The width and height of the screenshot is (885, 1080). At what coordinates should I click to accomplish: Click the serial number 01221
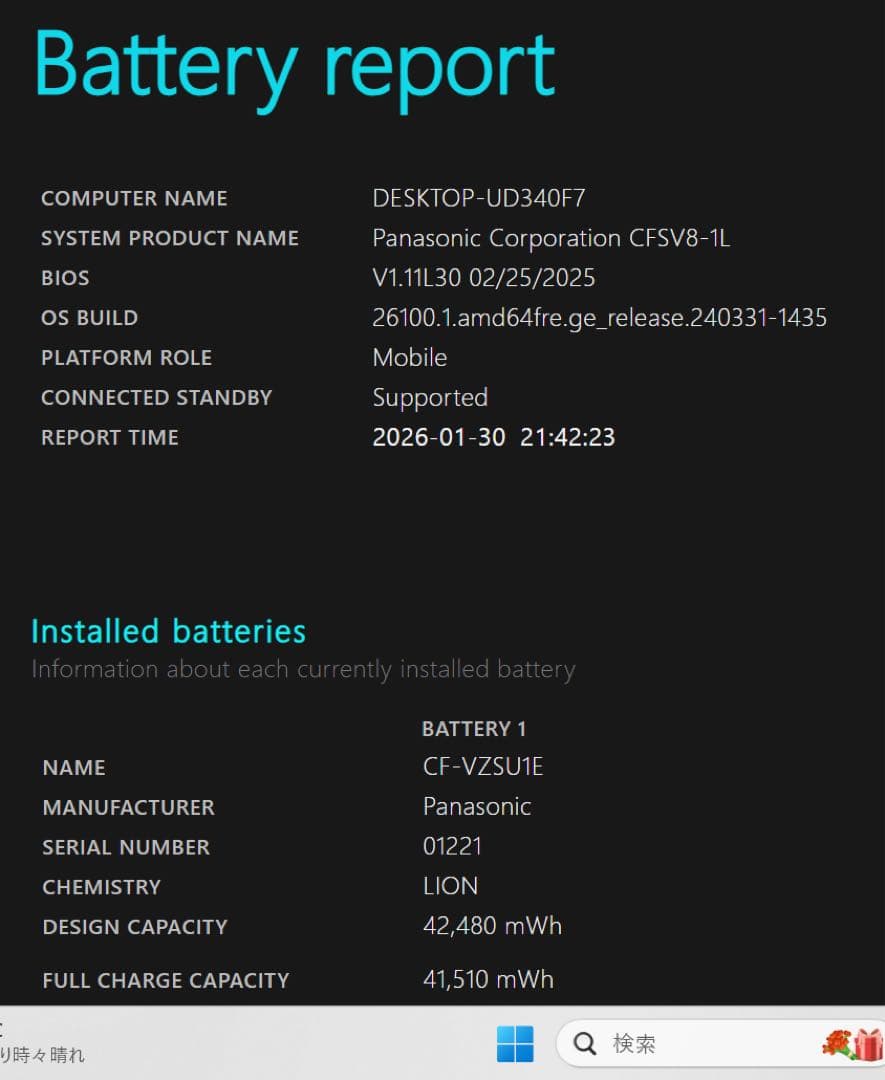click(x=452, y=847)
